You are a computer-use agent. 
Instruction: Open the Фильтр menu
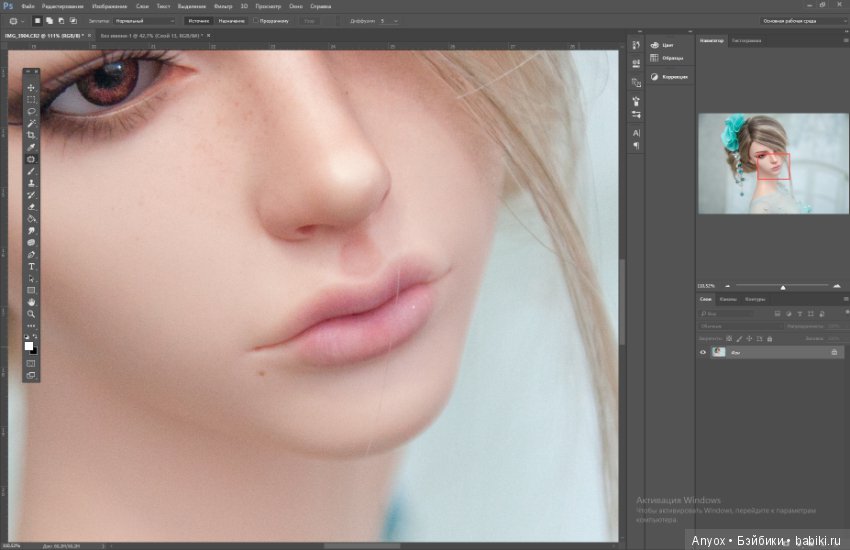tap(223, 7)
